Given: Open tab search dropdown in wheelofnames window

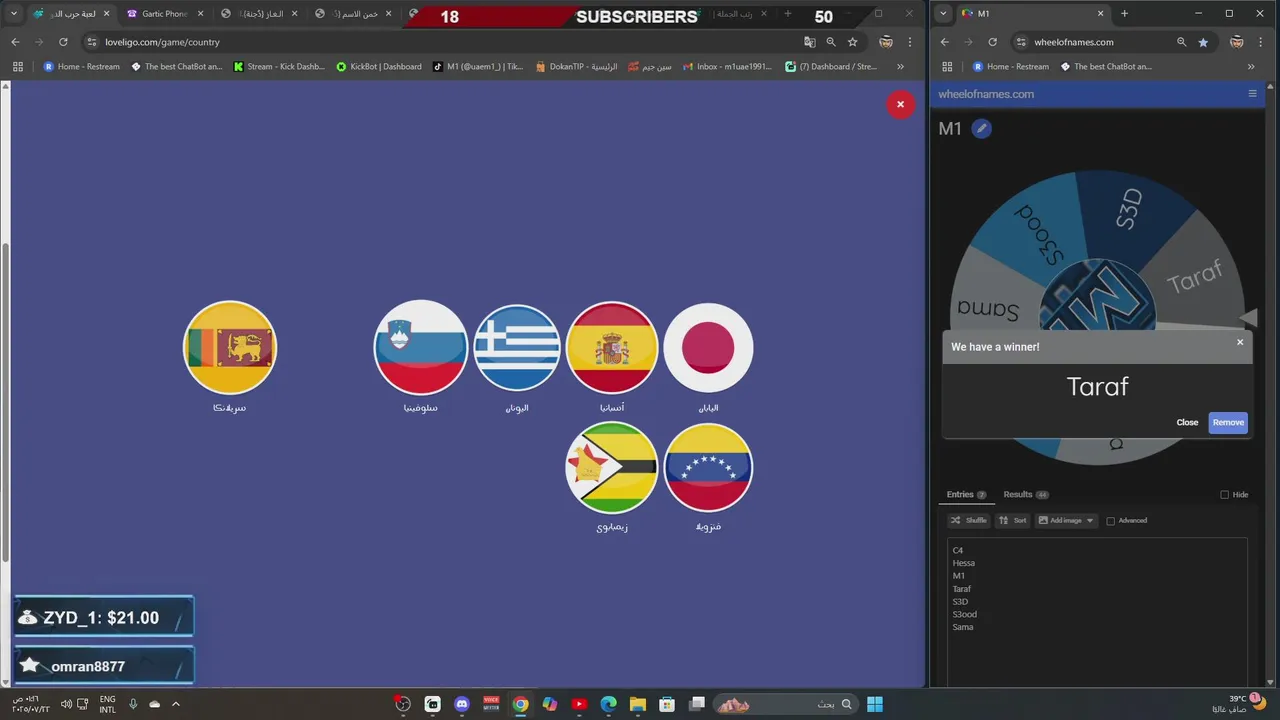Looking at the screenshot, I should pos(943,14).
